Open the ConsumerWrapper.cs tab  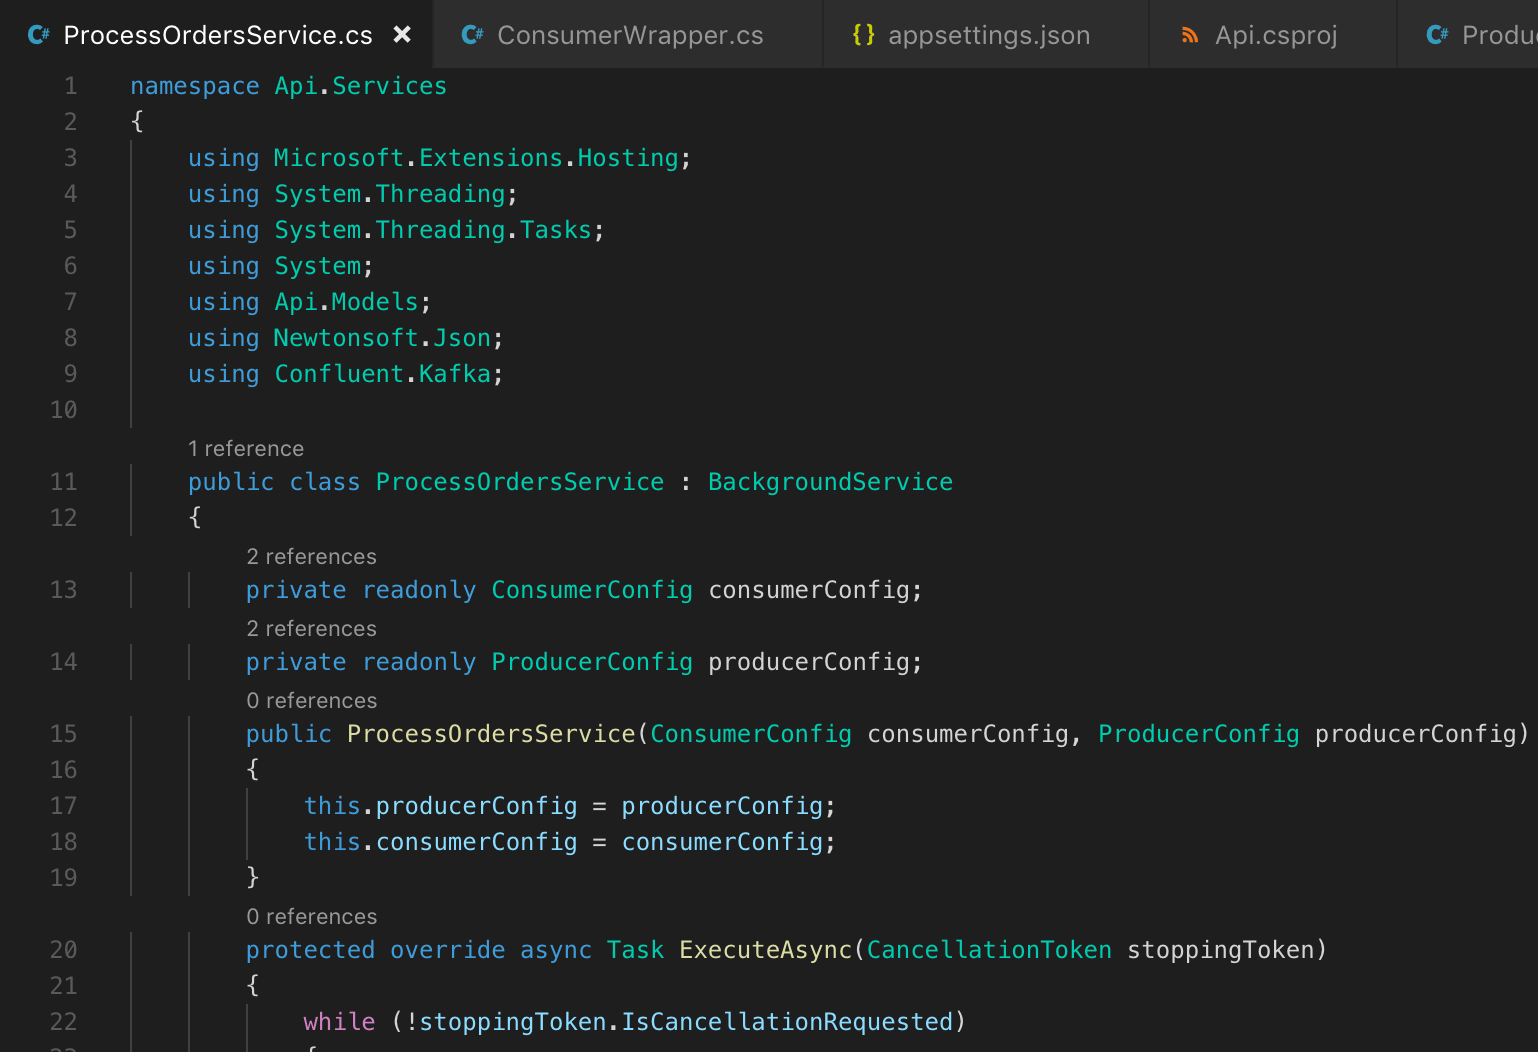click(x=630, y=35)
